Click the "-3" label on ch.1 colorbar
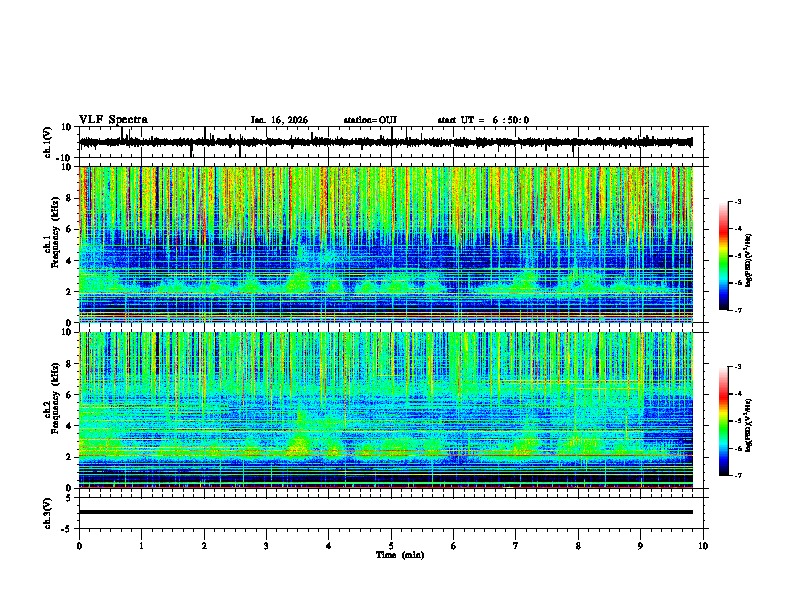 [737, 202]
